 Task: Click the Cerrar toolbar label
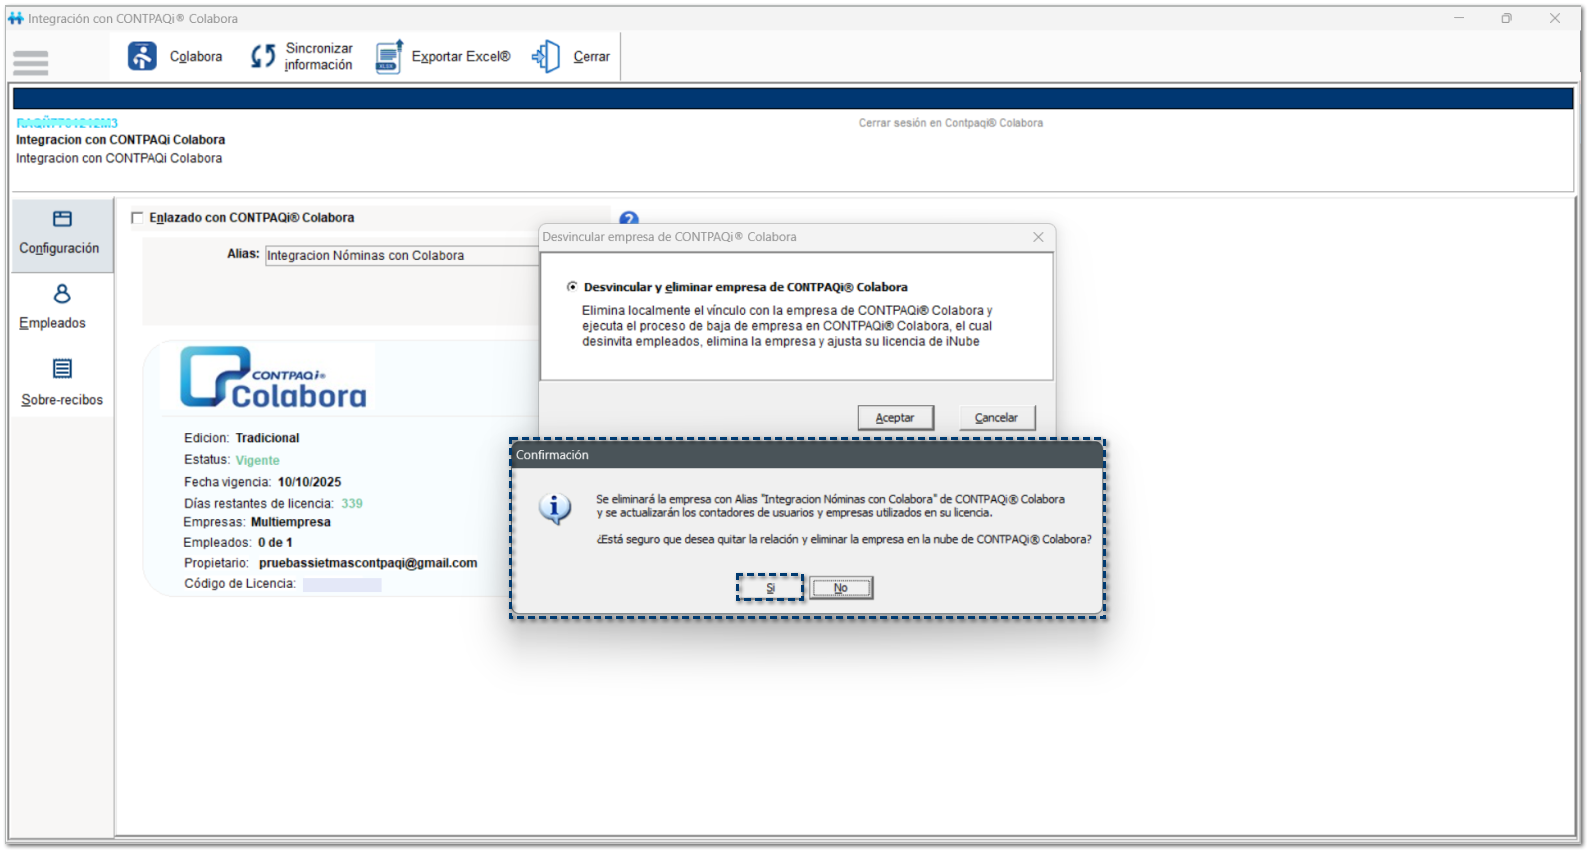[591, 57]
